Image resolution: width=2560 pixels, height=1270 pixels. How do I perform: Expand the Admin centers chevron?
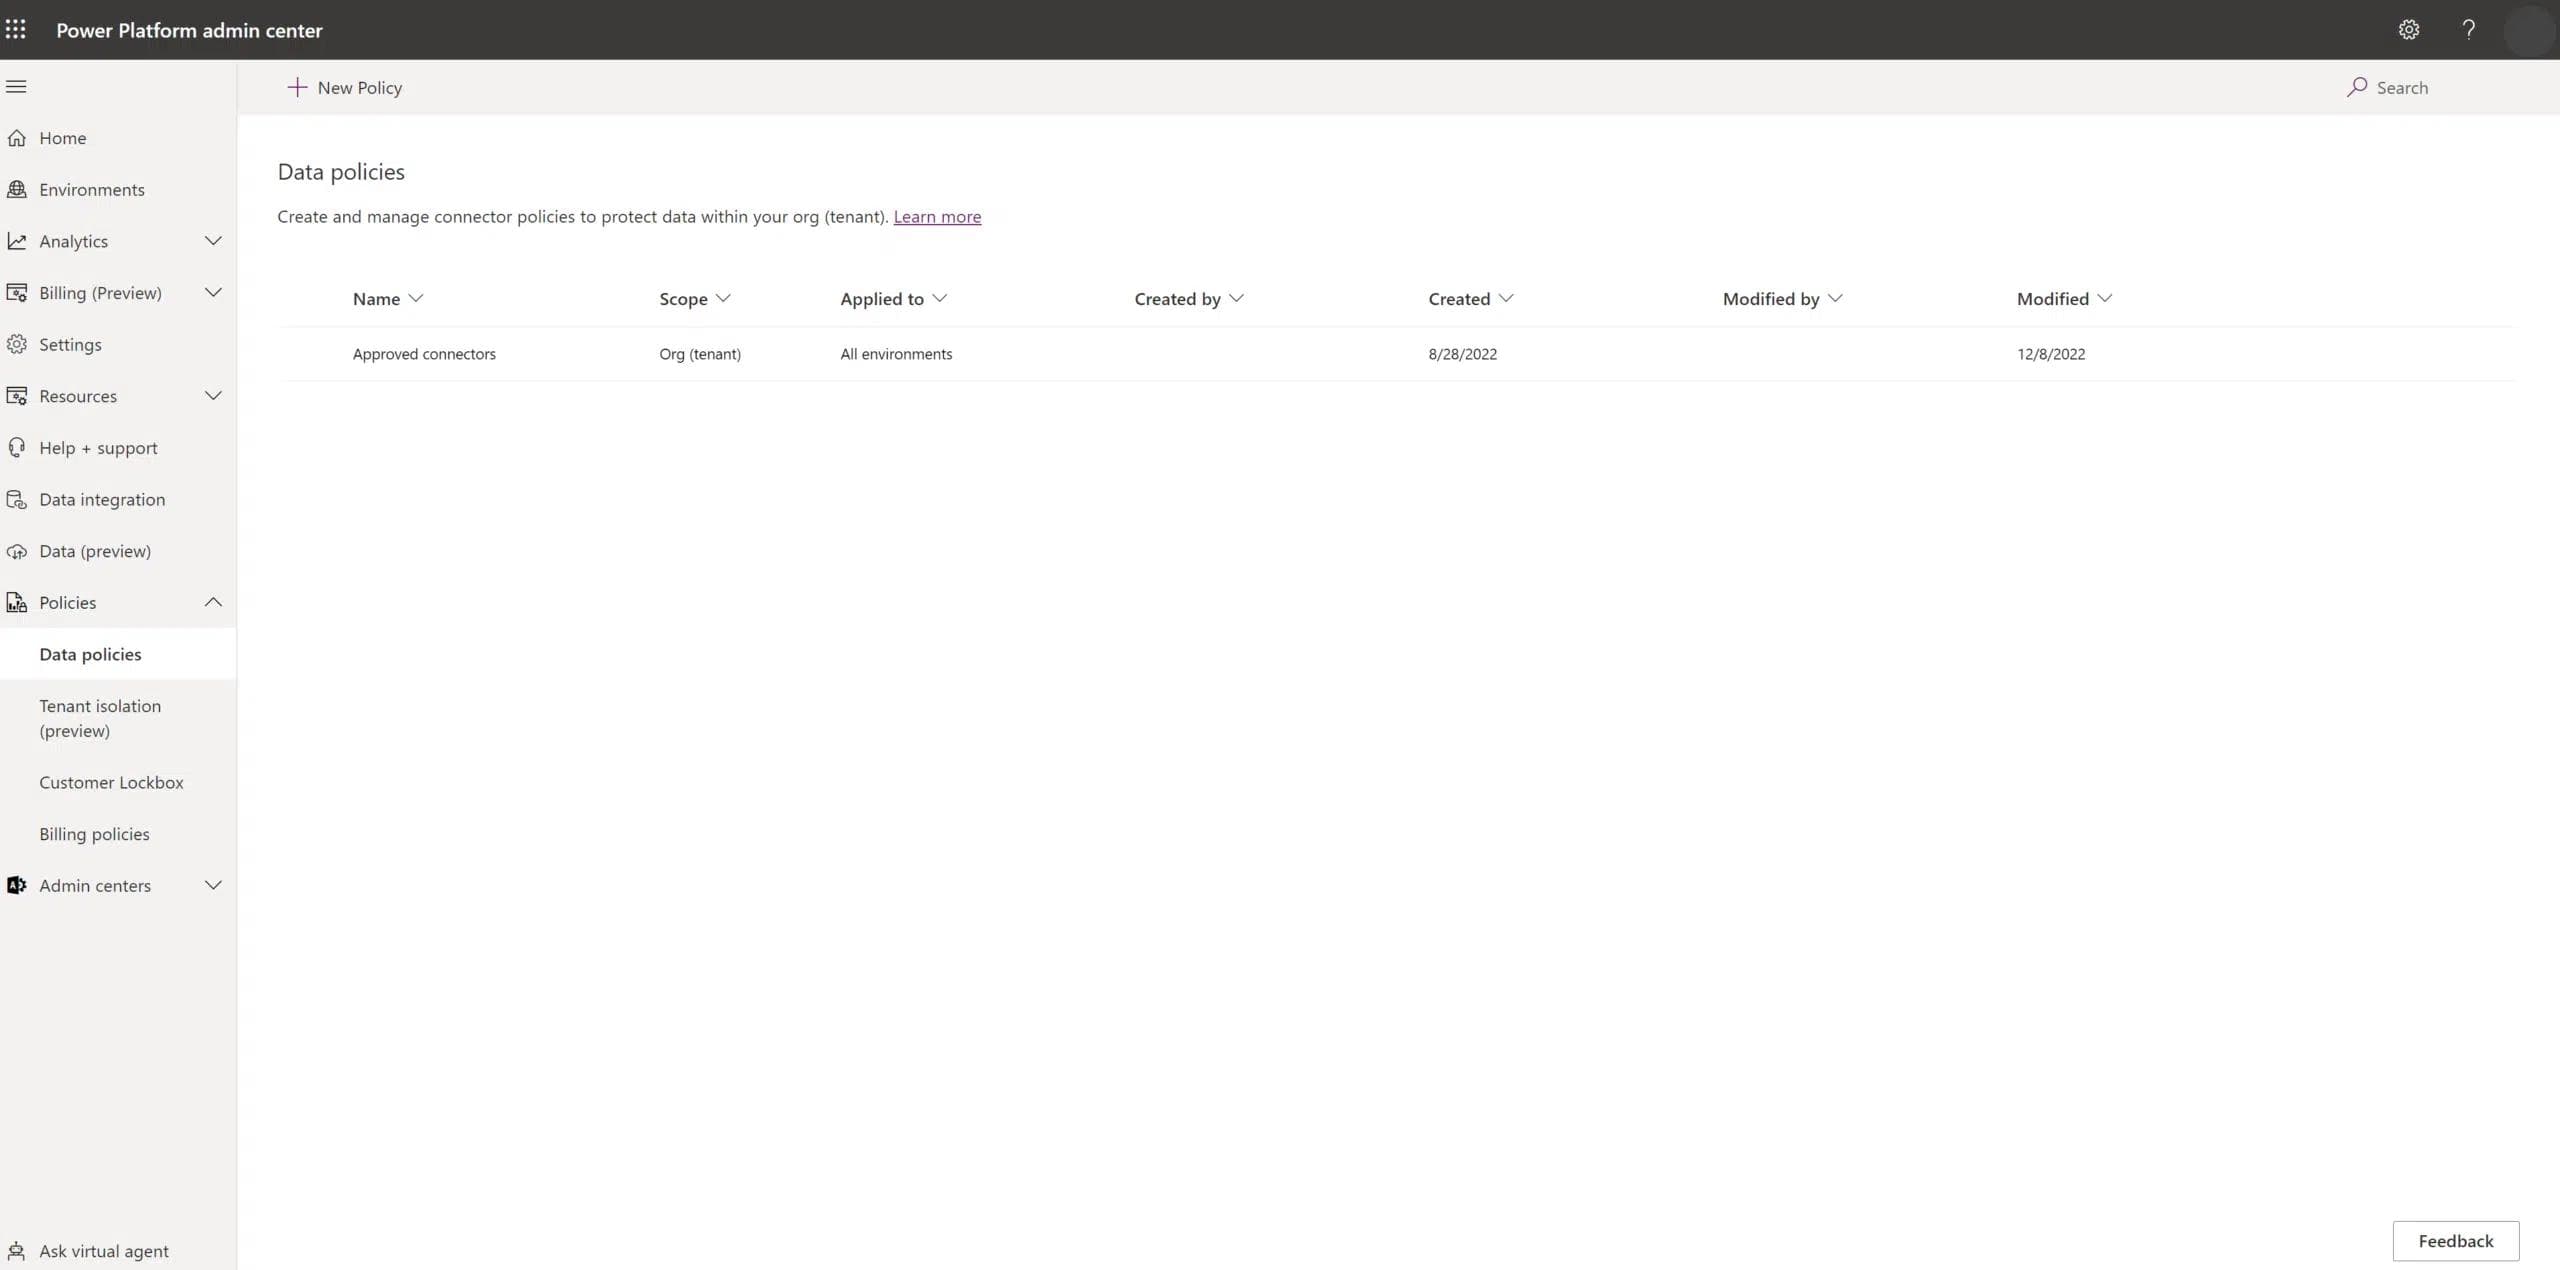coord(213,885)
